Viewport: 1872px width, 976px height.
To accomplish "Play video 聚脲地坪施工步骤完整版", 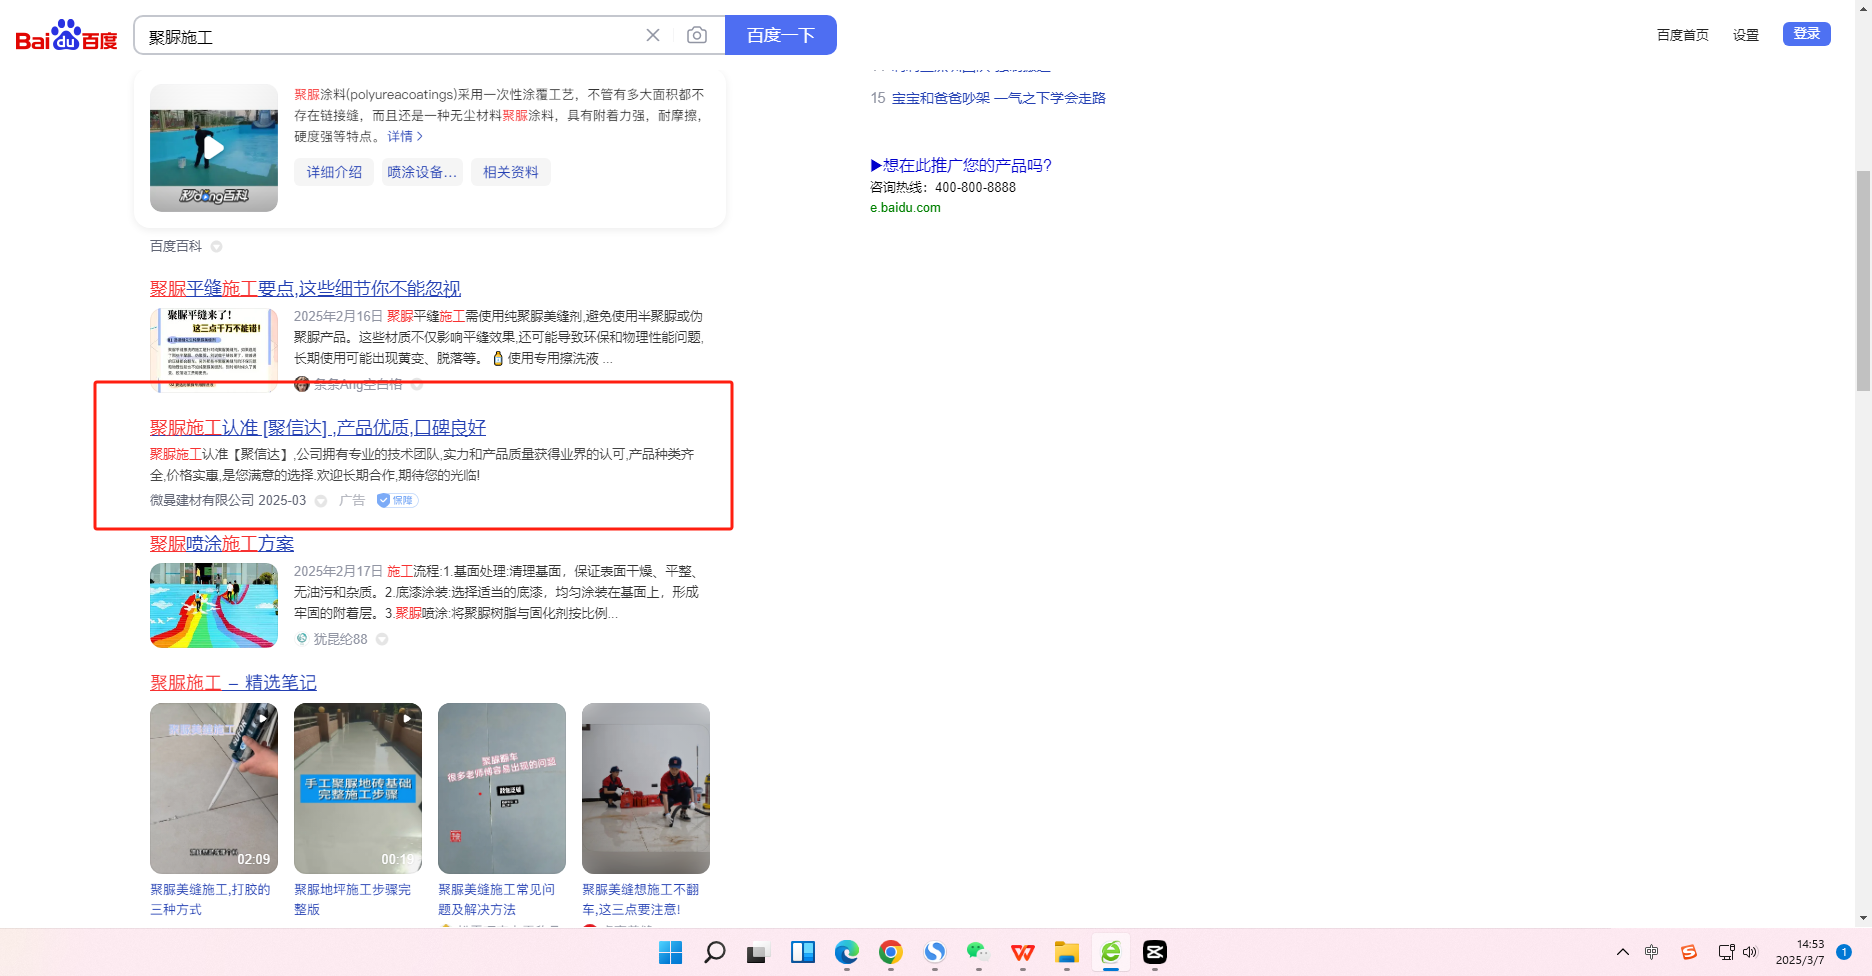I will tap(358, 788).
